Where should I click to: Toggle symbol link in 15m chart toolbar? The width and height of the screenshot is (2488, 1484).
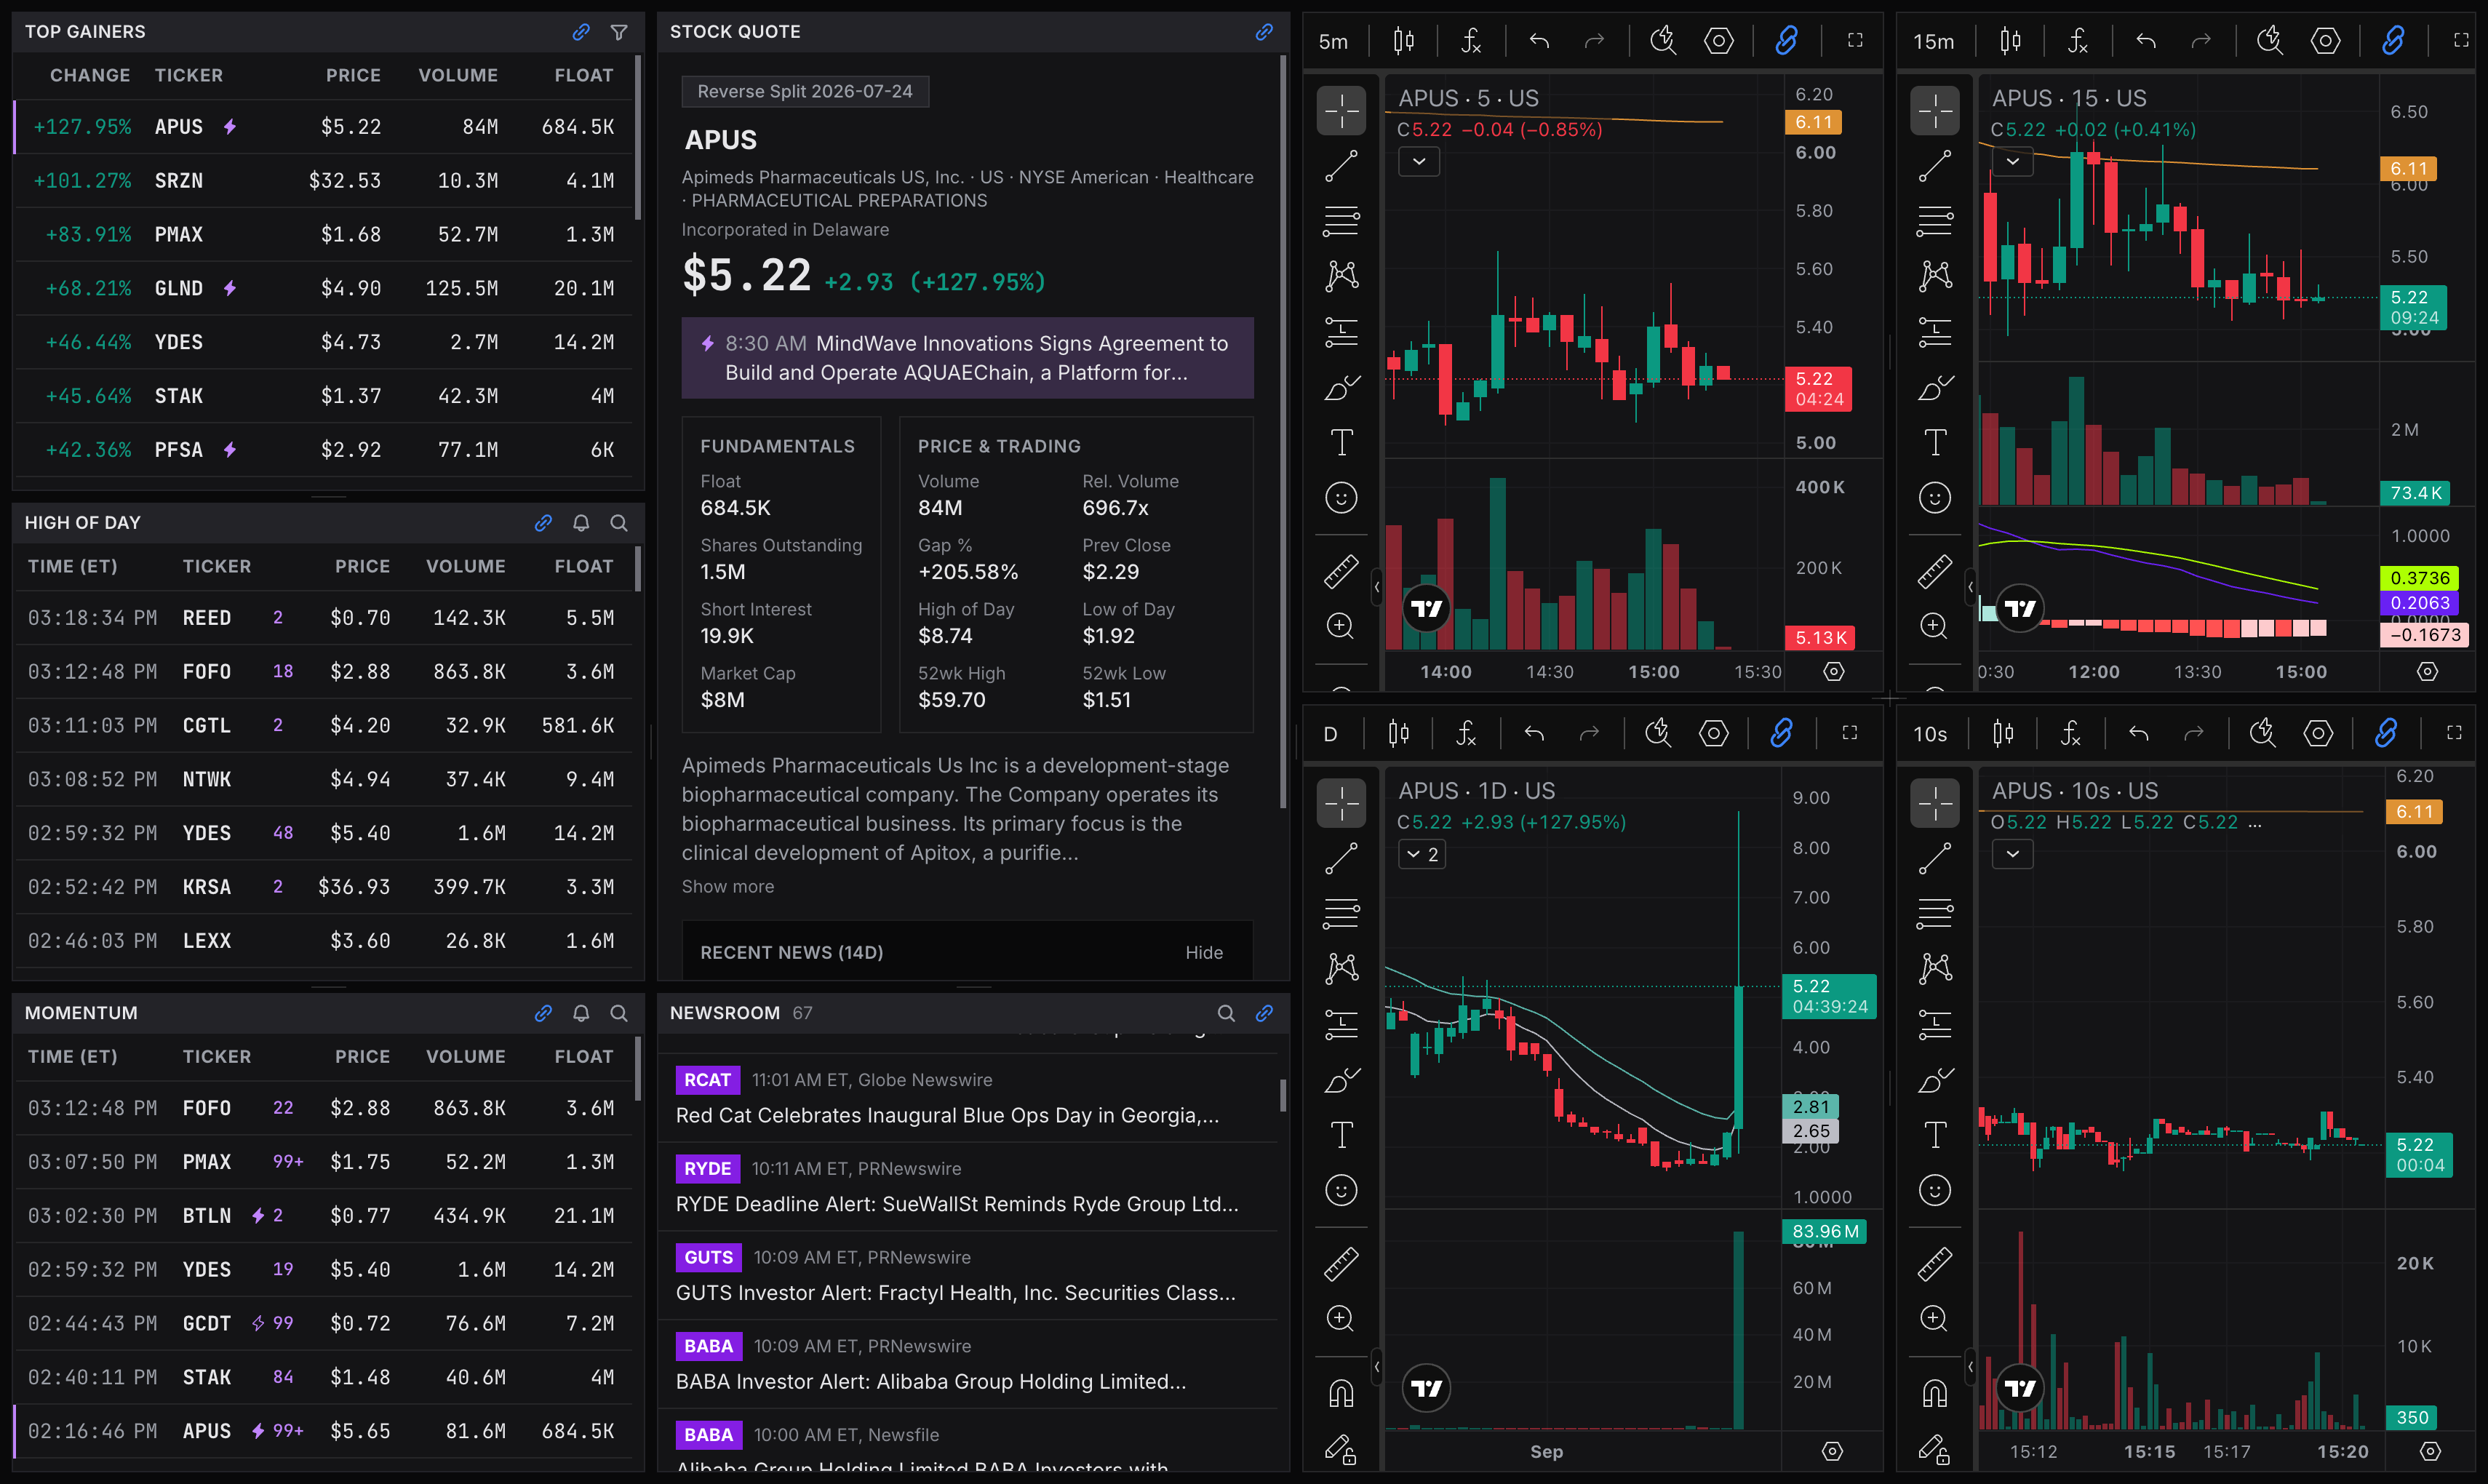[2393, 41]
